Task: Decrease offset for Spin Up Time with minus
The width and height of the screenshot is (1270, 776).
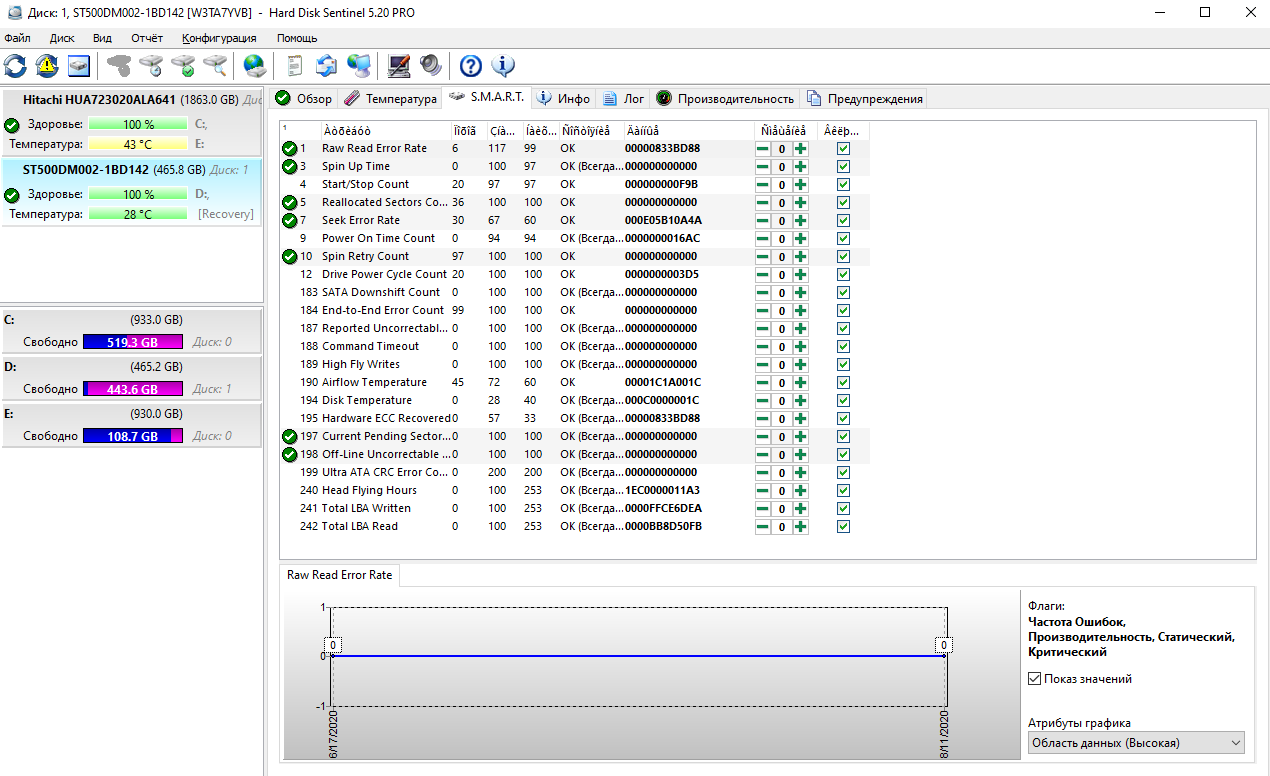Action: (763, 166)
